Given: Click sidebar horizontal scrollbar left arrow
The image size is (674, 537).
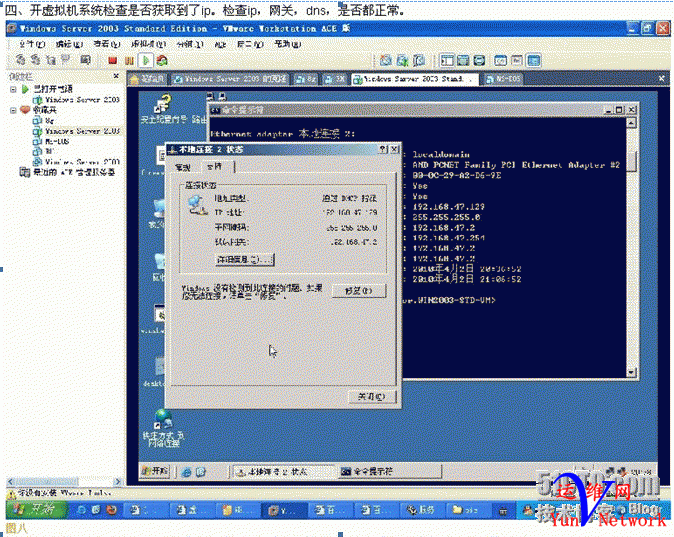Looking at the screenshot, I should (10, 482).
